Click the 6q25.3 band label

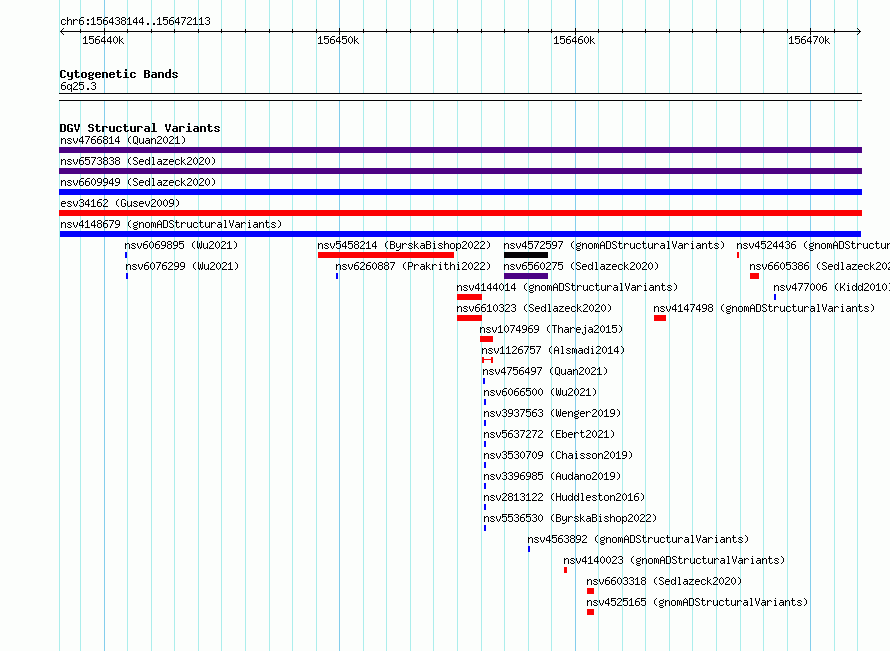coord(78,86)
